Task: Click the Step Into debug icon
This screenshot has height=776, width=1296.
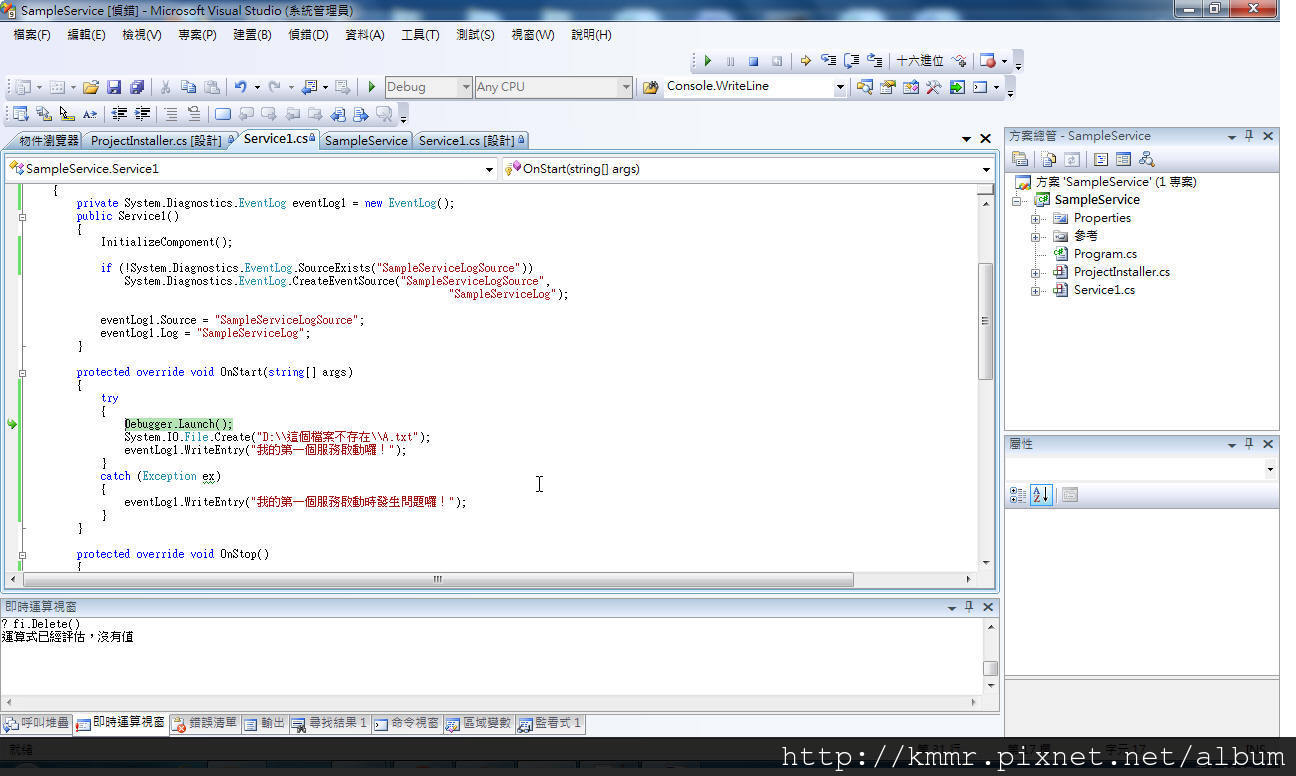Action: (x=829, y=60)
